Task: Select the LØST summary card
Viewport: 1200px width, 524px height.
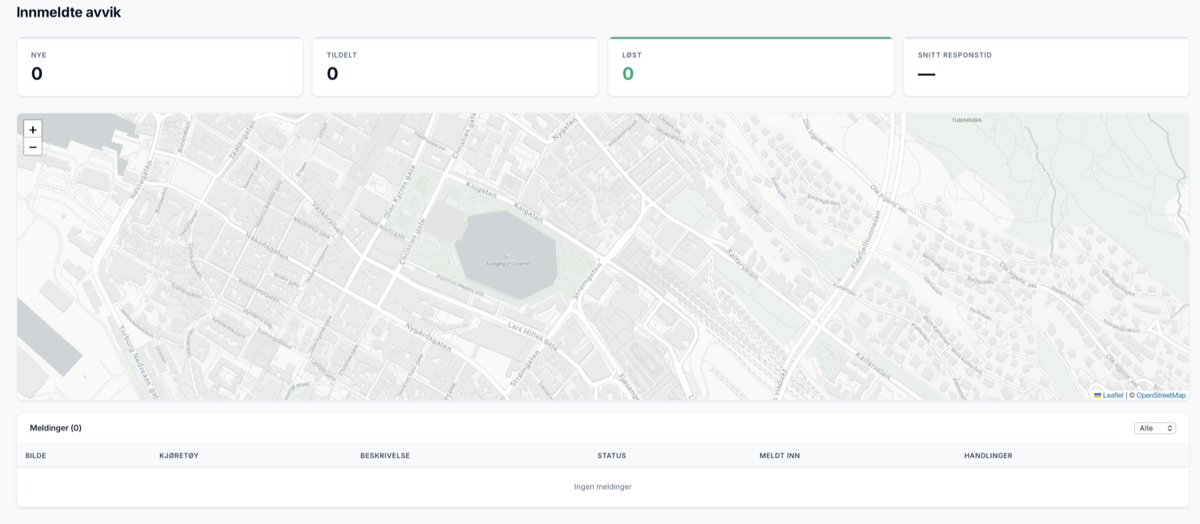Action: tap(750, 67)
